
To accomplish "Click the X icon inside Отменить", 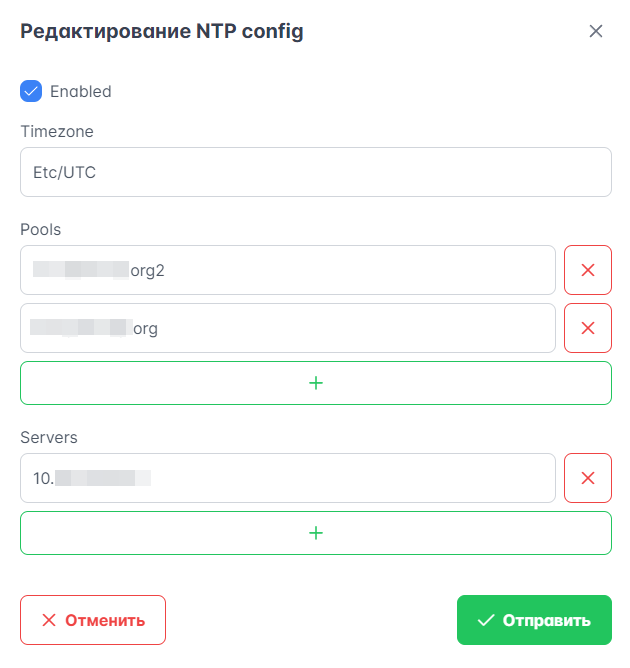I will (49, 620).
